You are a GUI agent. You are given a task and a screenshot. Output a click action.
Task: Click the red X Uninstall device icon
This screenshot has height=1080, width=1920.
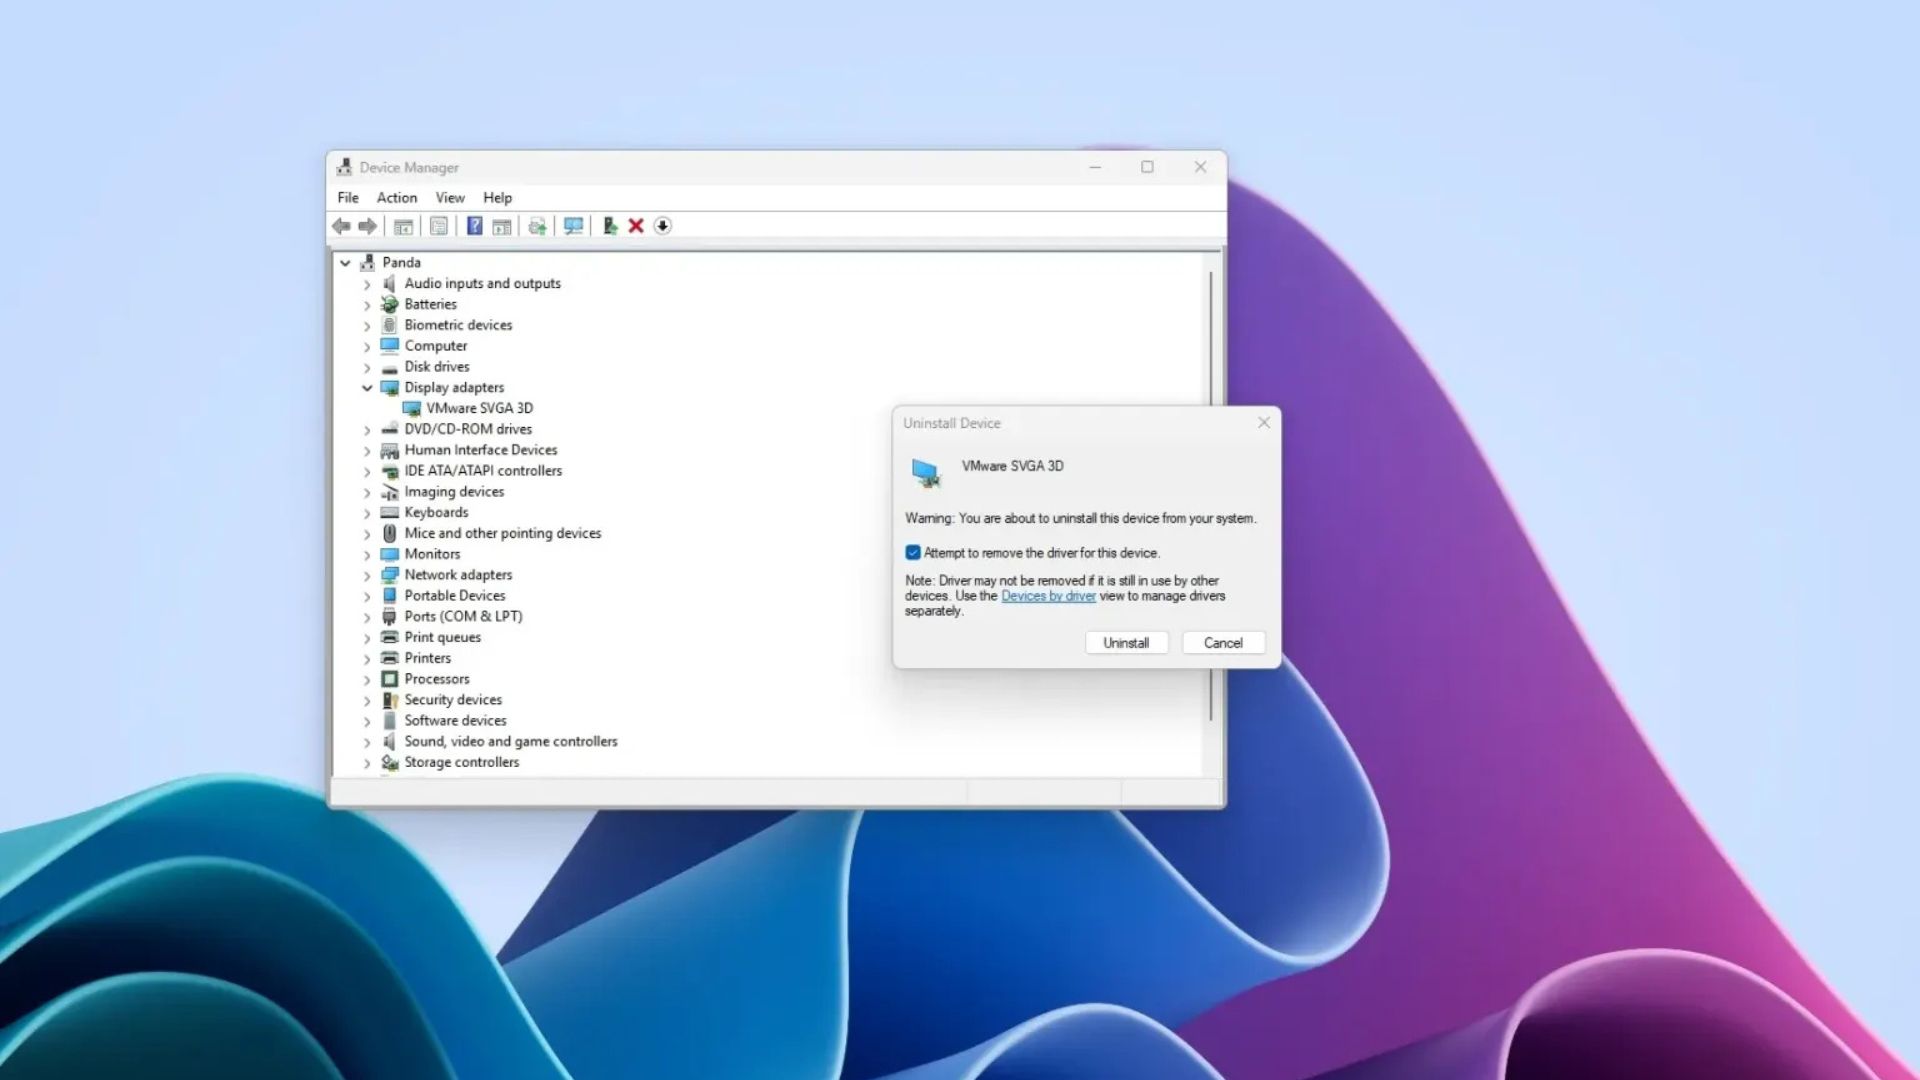(636, 226)
